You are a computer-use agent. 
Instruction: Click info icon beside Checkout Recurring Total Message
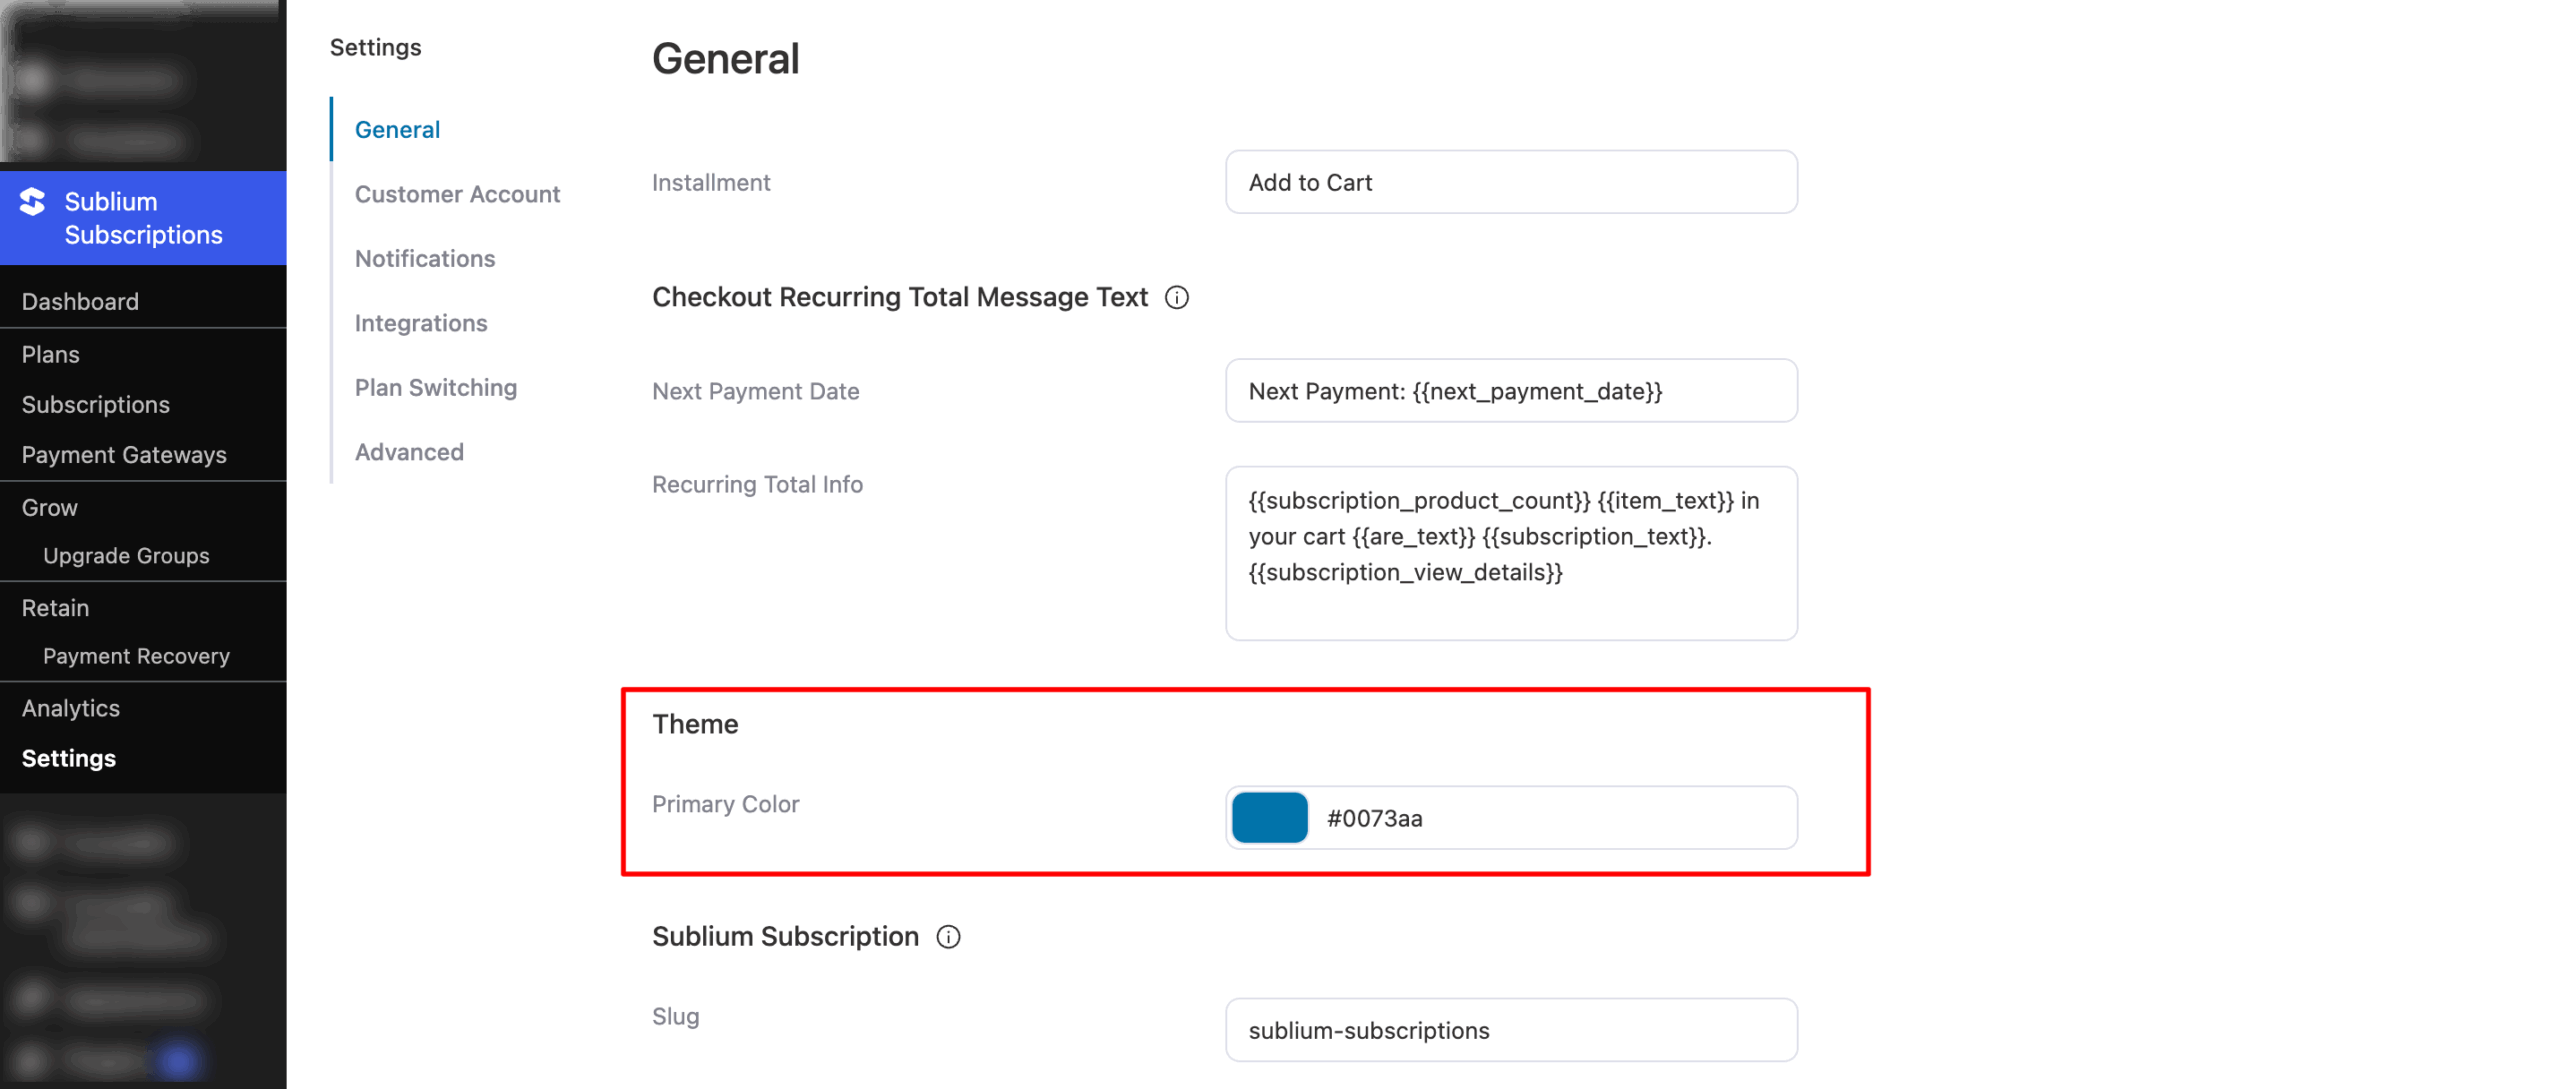click(x=1176, y=298)
